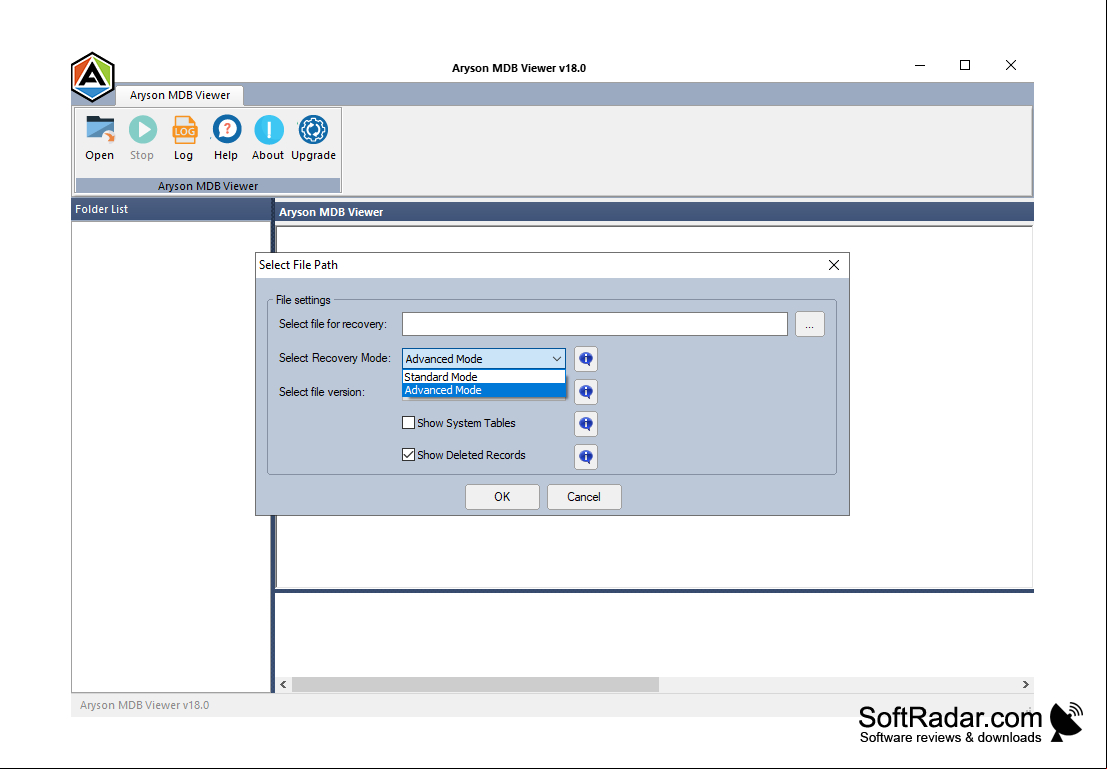Cancel the Select File Path dialog
Viewport: 1107px width, 769px height.
point(584,497)
